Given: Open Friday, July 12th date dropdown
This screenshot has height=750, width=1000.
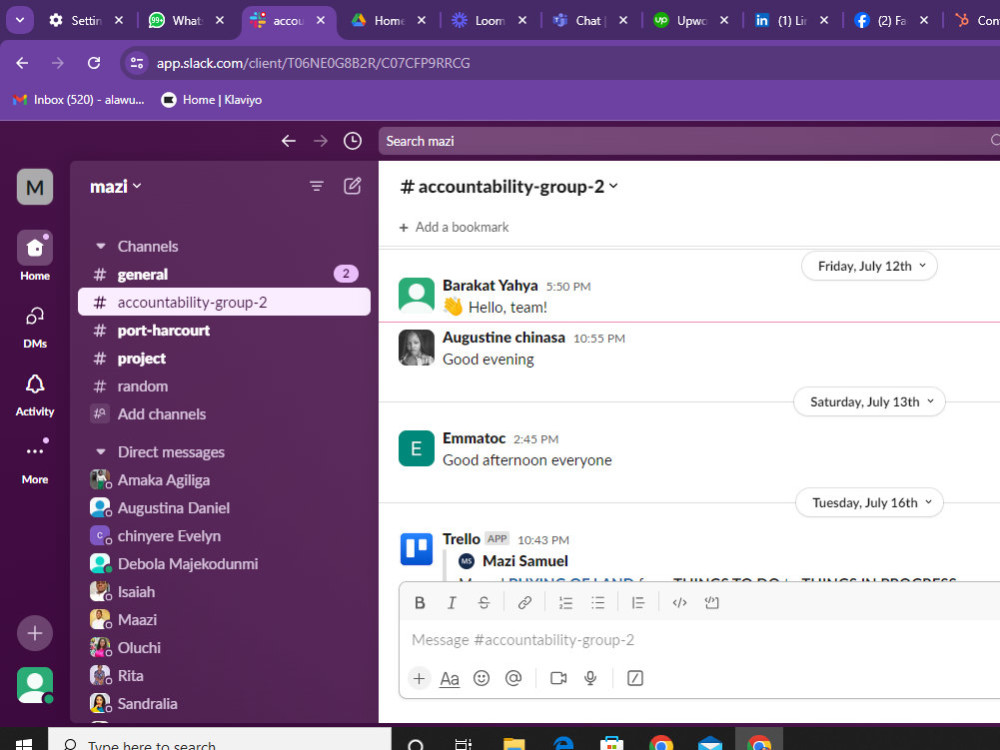Looking at the screenshot, I should (x=869, y=266).
